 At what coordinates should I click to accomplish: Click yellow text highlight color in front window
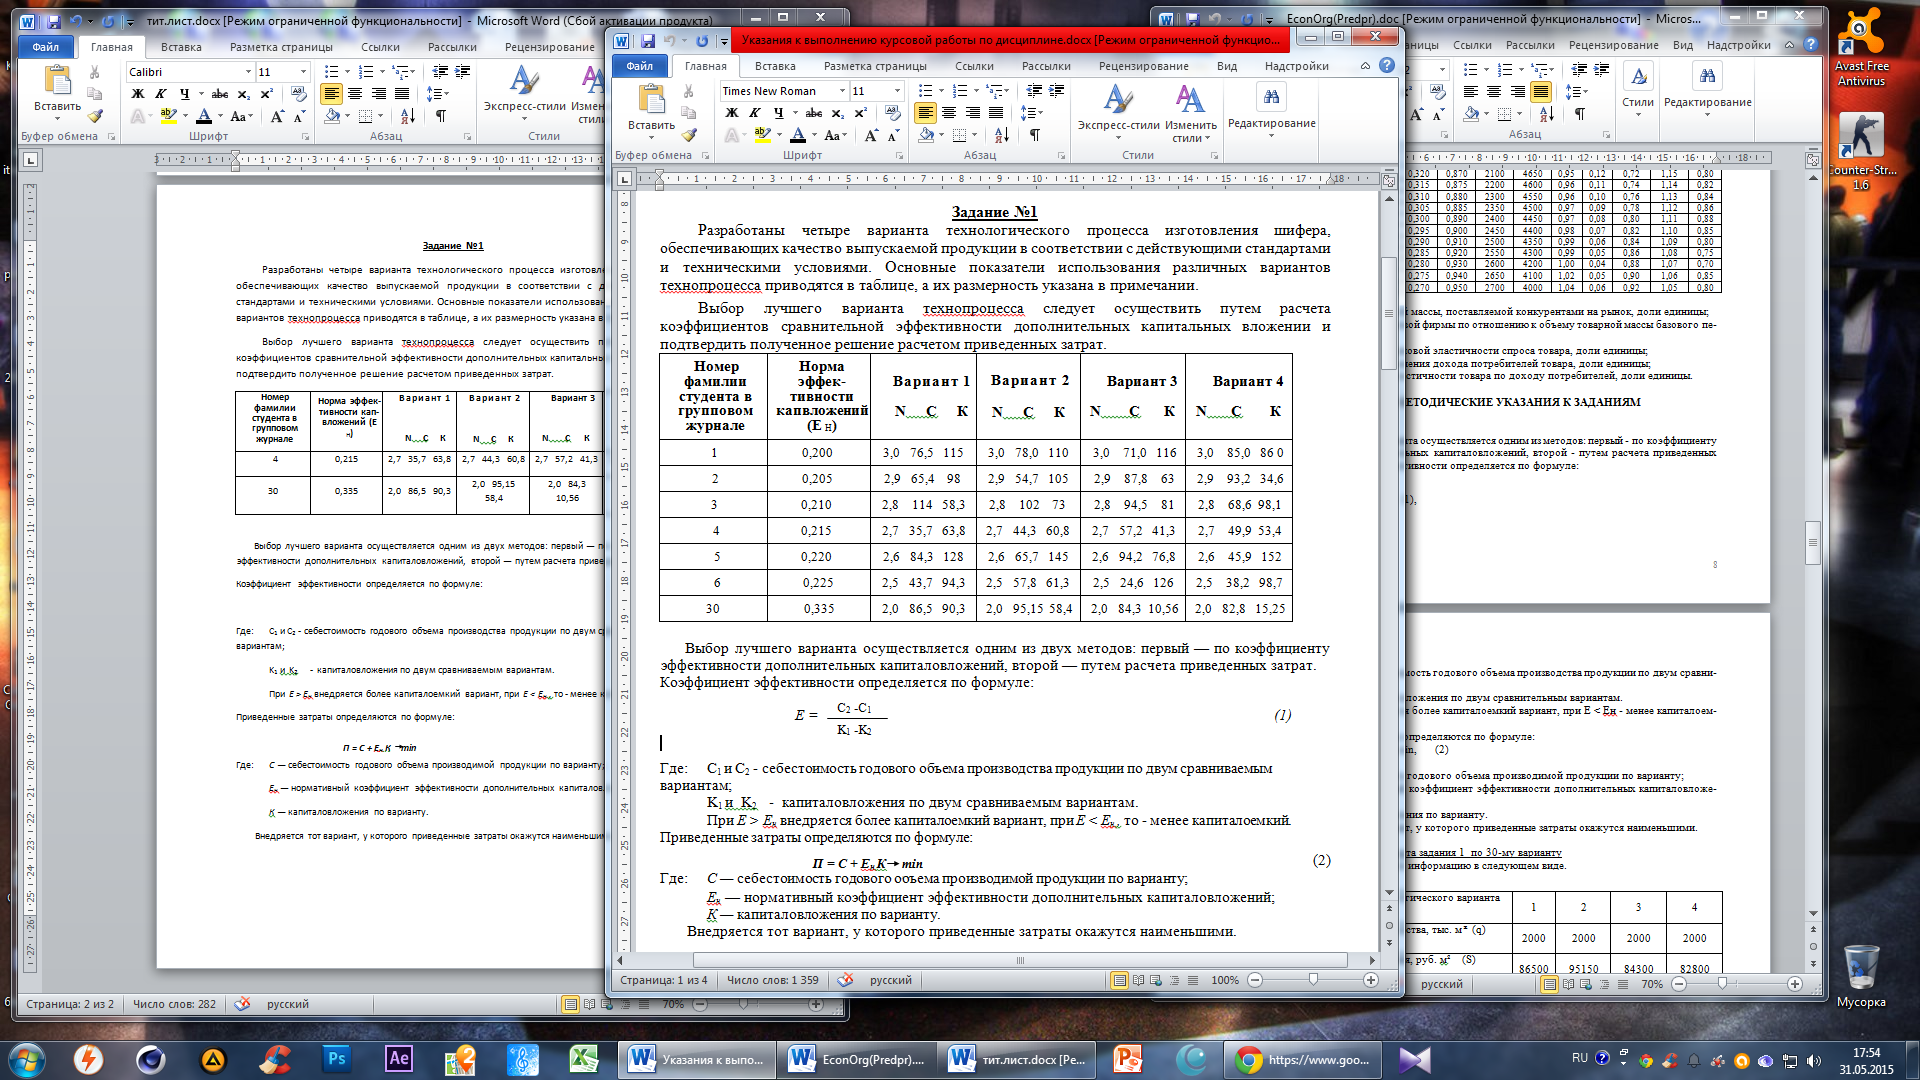tap(763, 135)
